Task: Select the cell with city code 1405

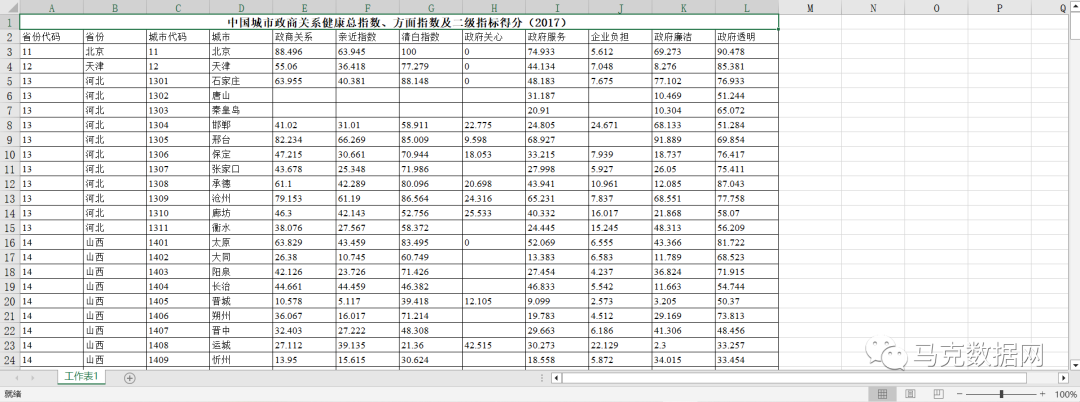Action: point(178,301)
